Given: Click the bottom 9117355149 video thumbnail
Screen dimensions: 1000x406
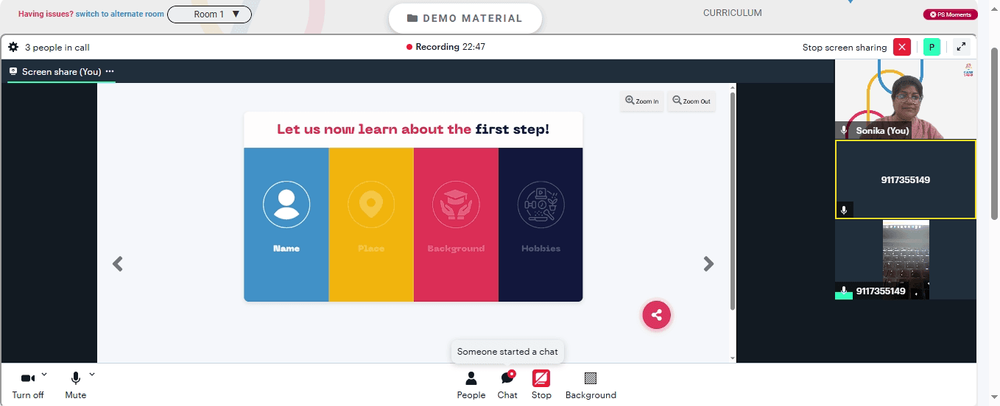Looking at the screenshot, I should click(x=905, y=259).
